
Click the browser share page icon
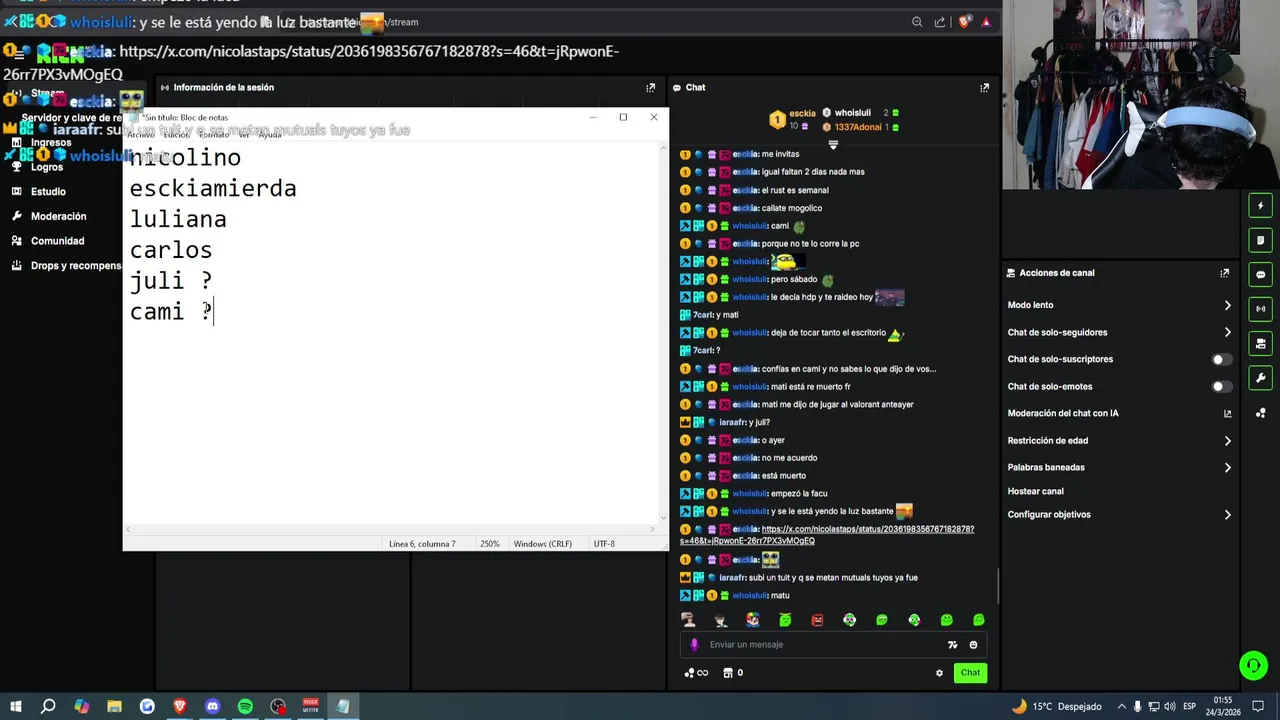(940, 22)
